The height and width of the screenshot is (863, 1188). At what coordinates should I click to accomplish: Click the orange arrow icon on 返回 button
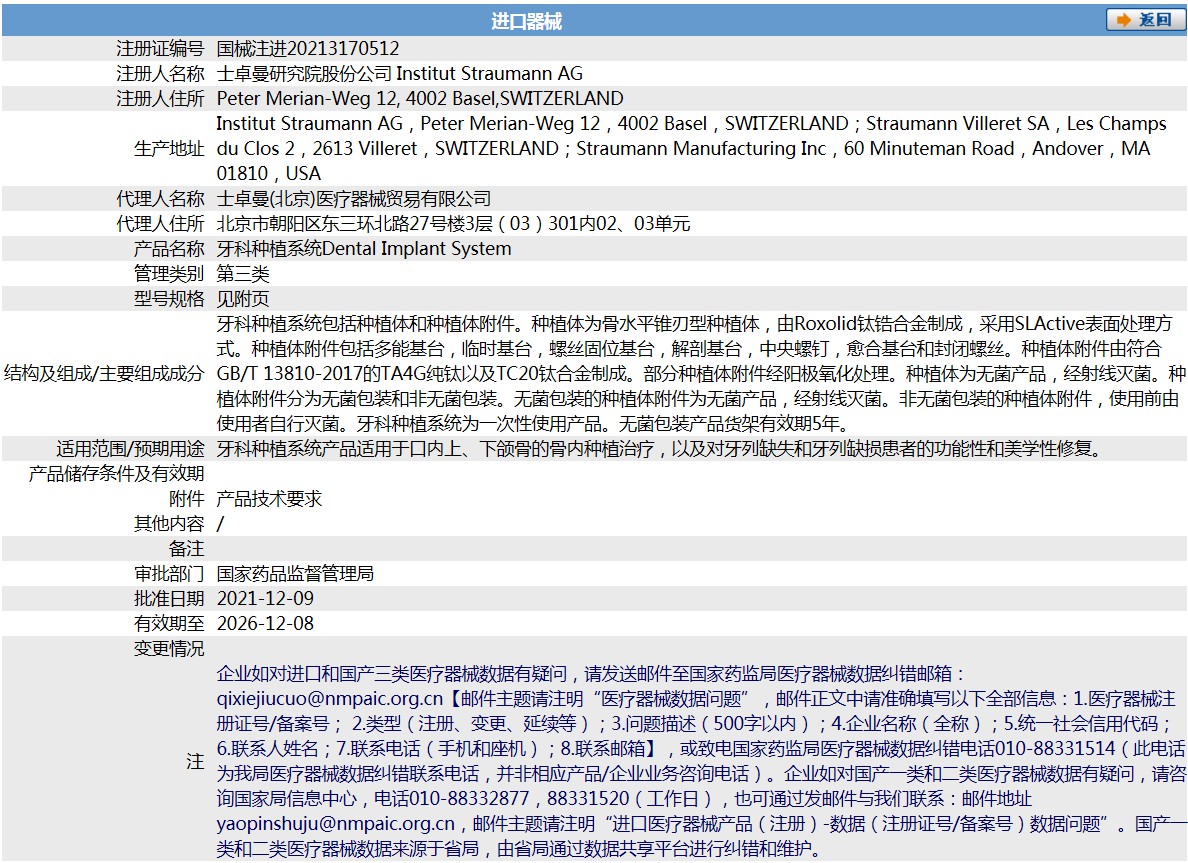[1124, 20]
